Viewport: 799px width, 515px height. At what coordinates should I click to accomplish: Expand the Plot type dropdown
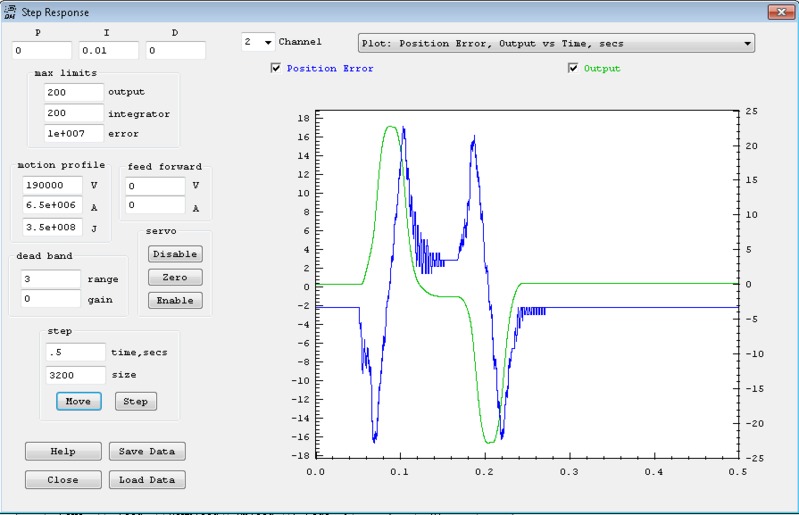coord(747,44)
